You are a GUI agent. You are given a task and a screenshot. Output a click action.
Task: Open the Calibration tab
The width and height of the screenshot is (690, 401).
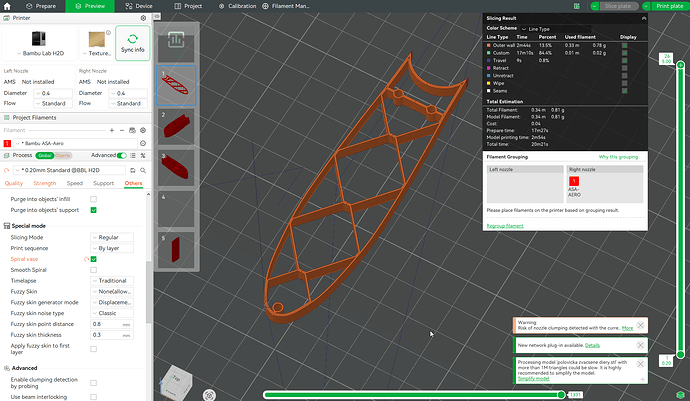(x=237, y=6)
